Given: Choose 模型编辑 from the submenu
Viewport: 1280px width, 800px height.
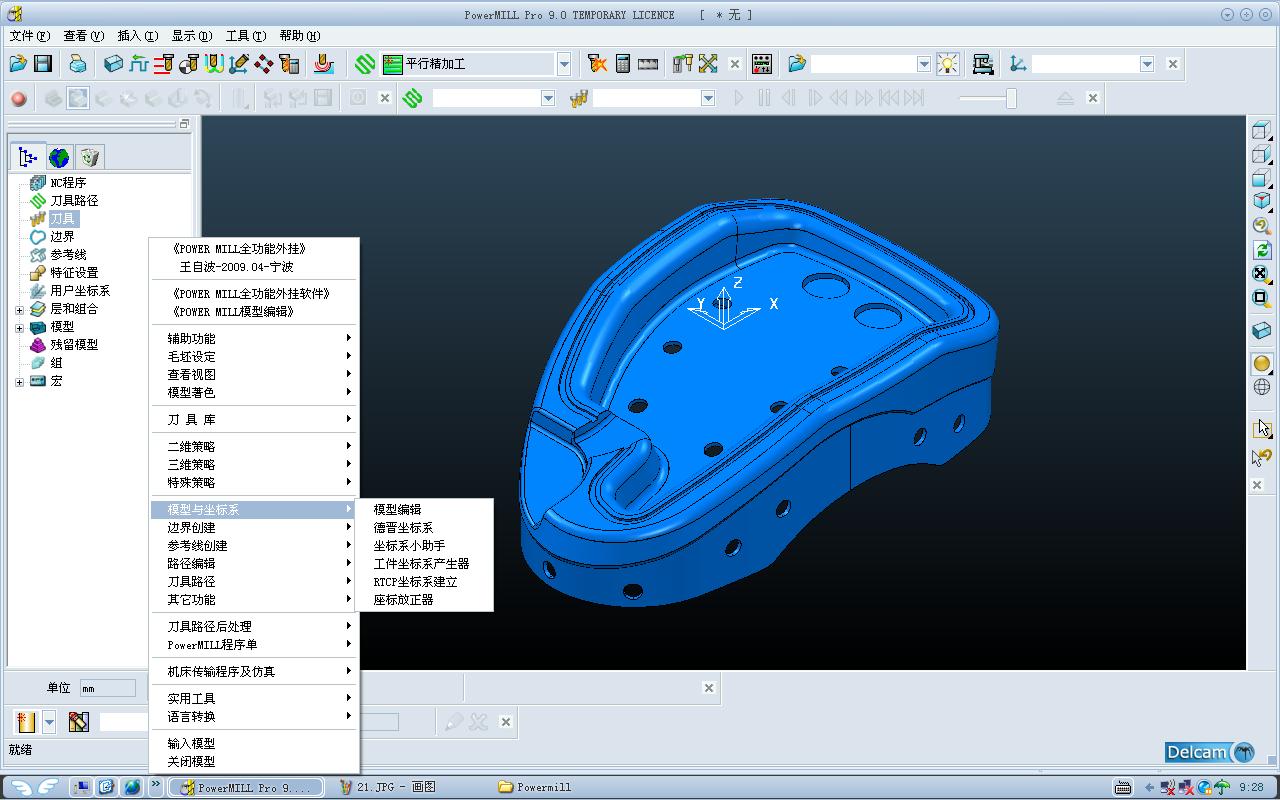Looking at the screenshot, I should [x=424, y=510].
